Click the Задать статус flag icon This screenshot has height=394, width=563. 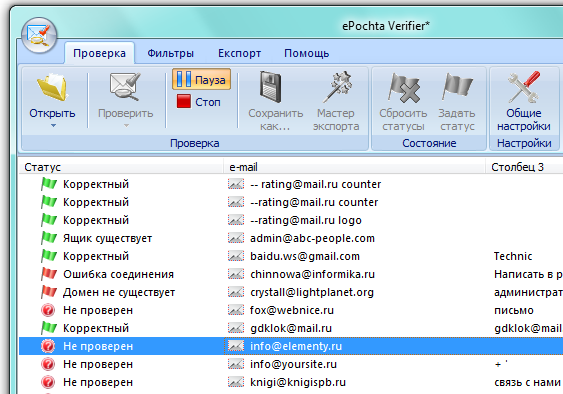point(457,87)
